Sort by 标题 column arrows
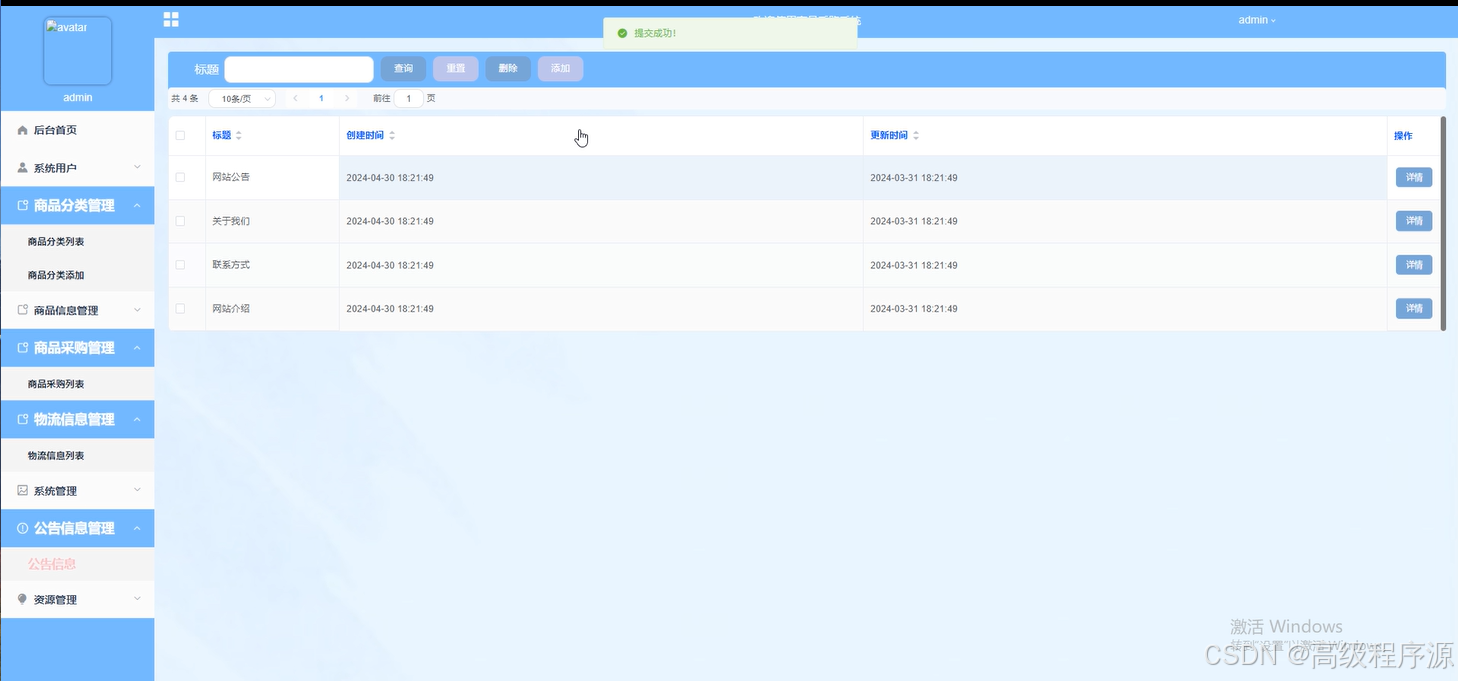1458x681 pixels. tap(238, 135)
